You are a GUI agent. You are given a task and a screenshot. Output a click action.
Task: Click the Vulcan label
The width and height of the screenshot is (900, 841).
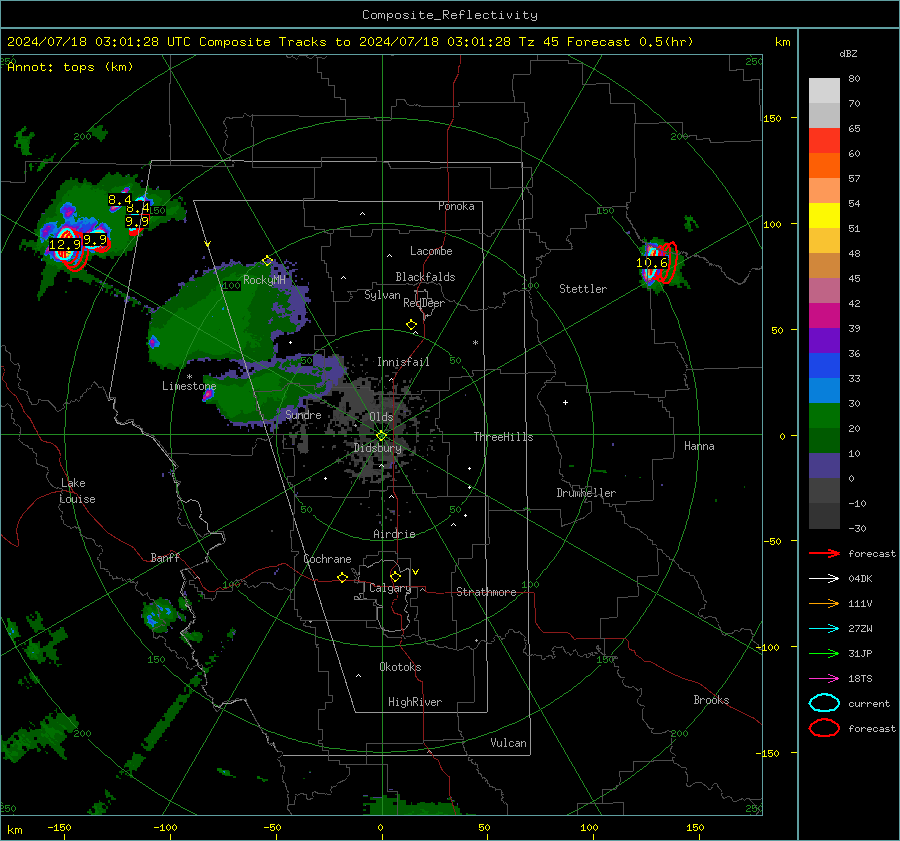[x=508, y=743]
